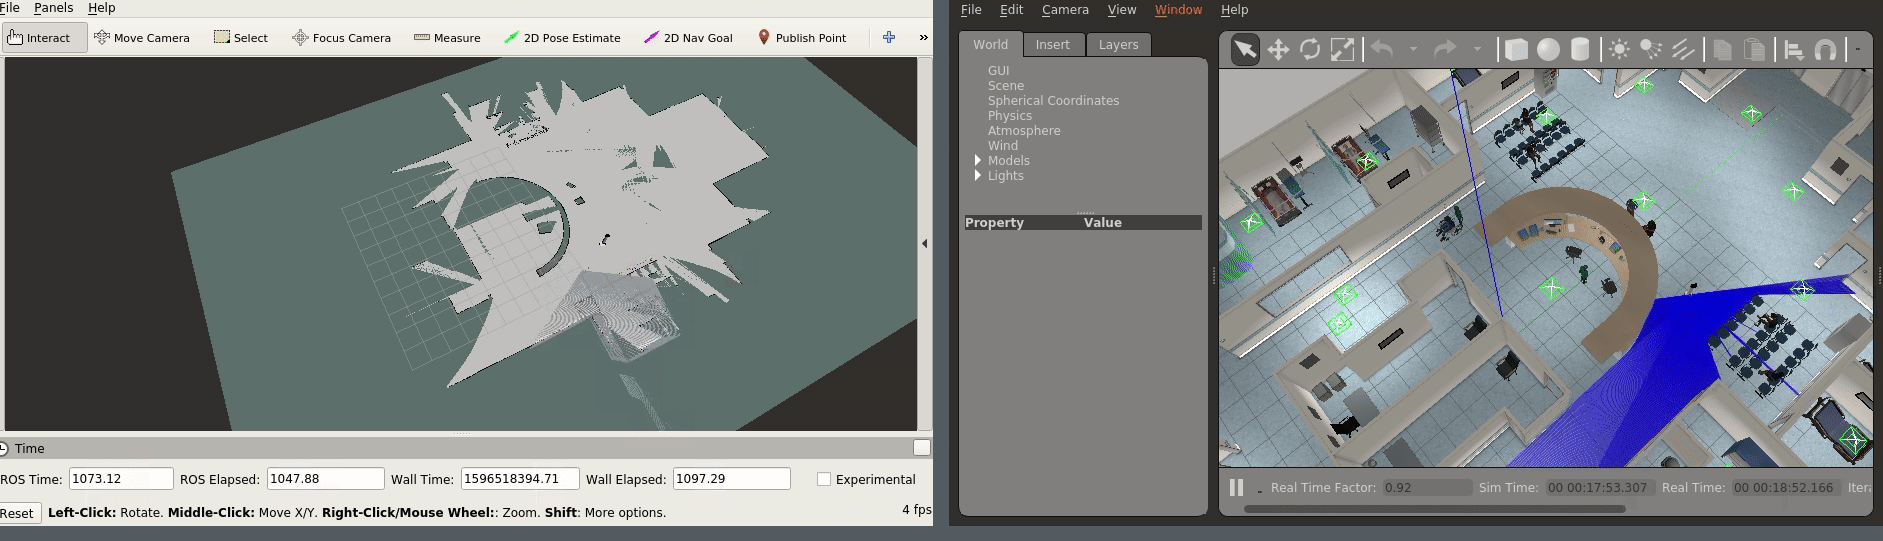Open the redo history dropdown arrow

[1477, 49]
